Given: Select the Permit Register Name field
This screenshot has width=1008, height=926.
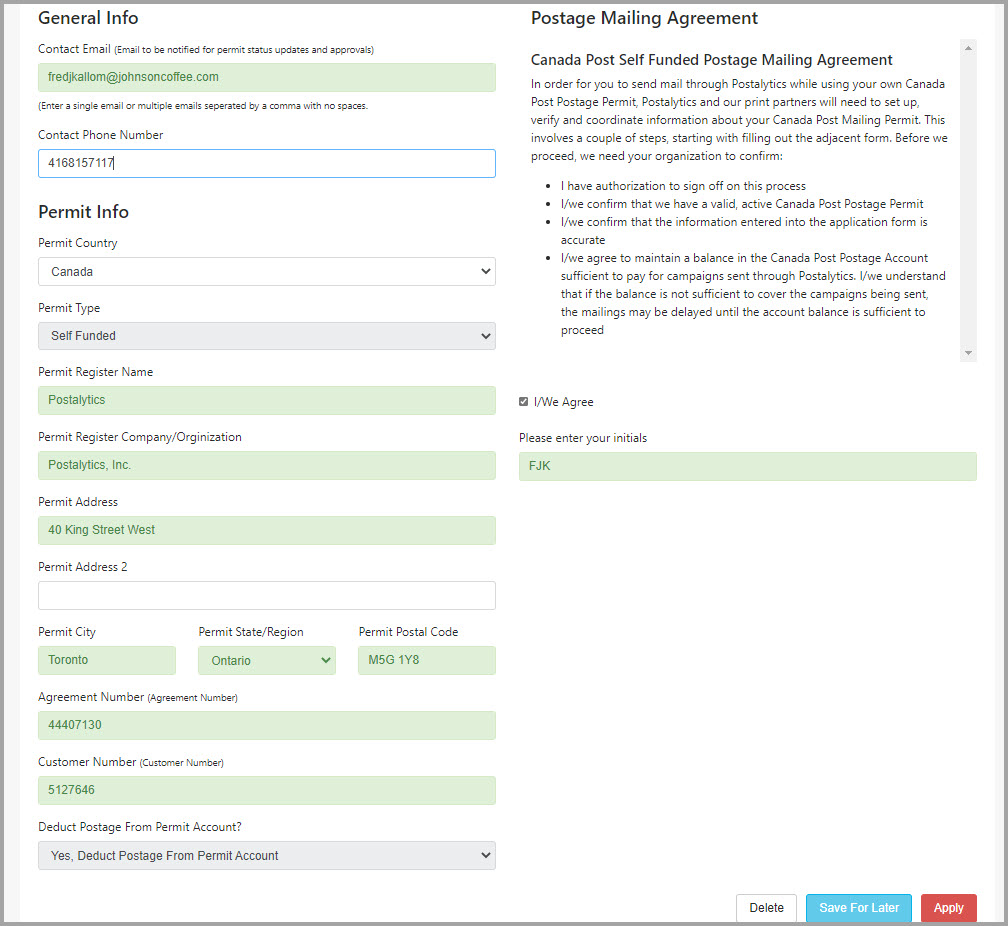Looking at the screenshot, I should pyautogui.click(x=267, y=400).
